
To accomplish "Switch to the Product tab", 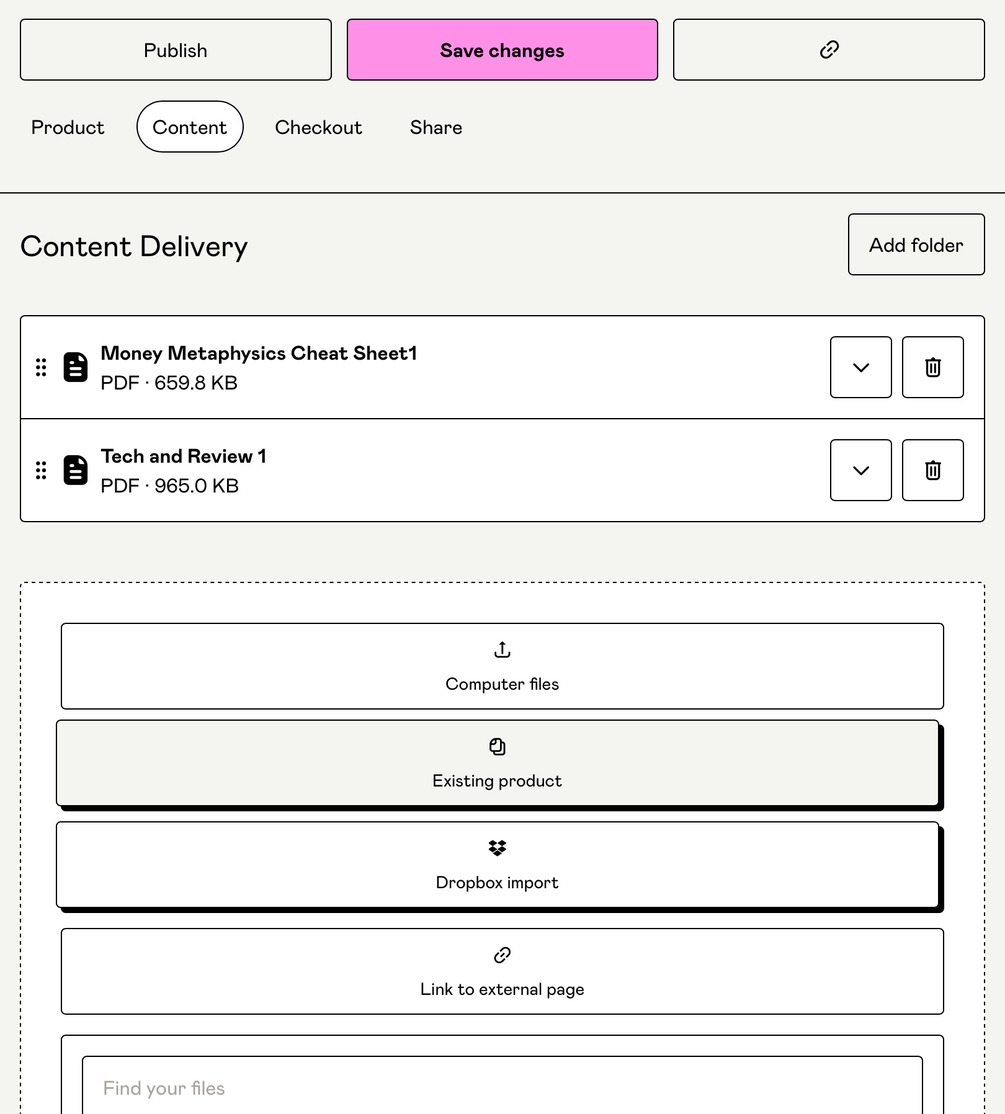I will (68, 127).
